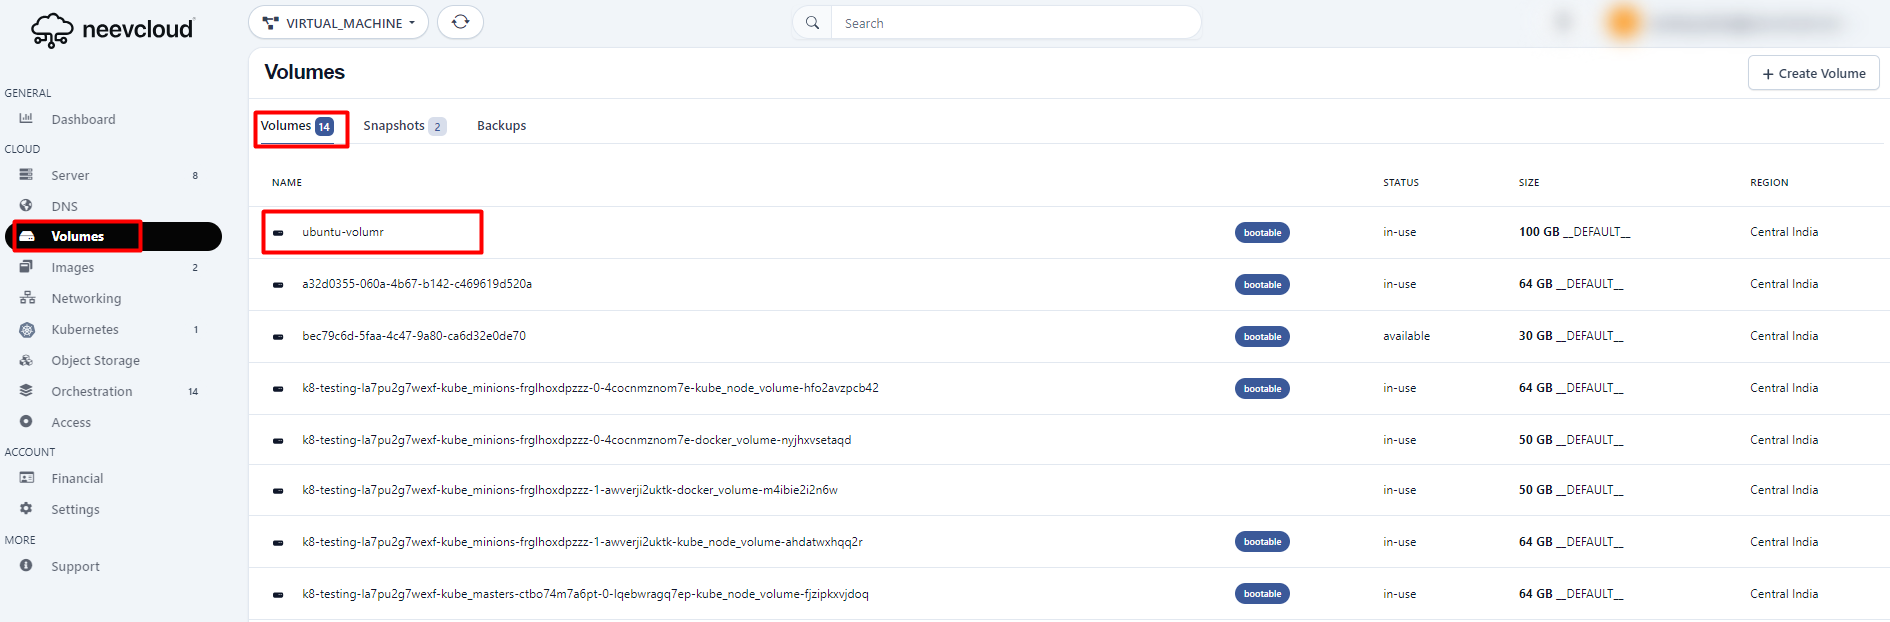Go to the Server section in the sidebar
Screen dimensions: 1890x622
click(x=70, y=175)
